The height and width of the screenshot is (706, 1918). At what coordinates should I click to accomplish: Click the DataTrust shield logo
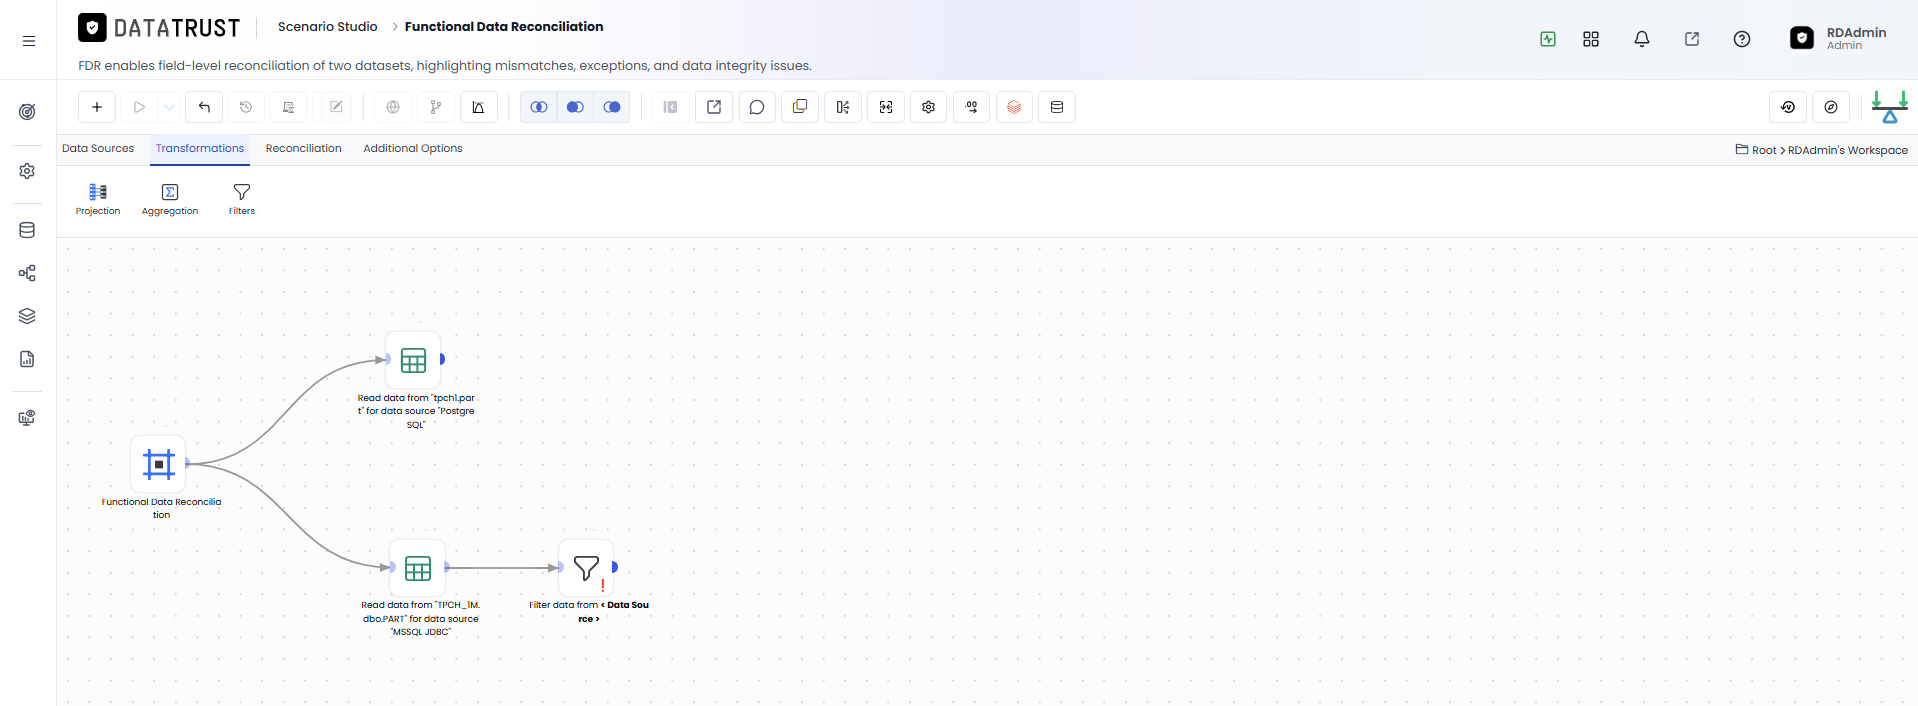click(x=92, y=27)
